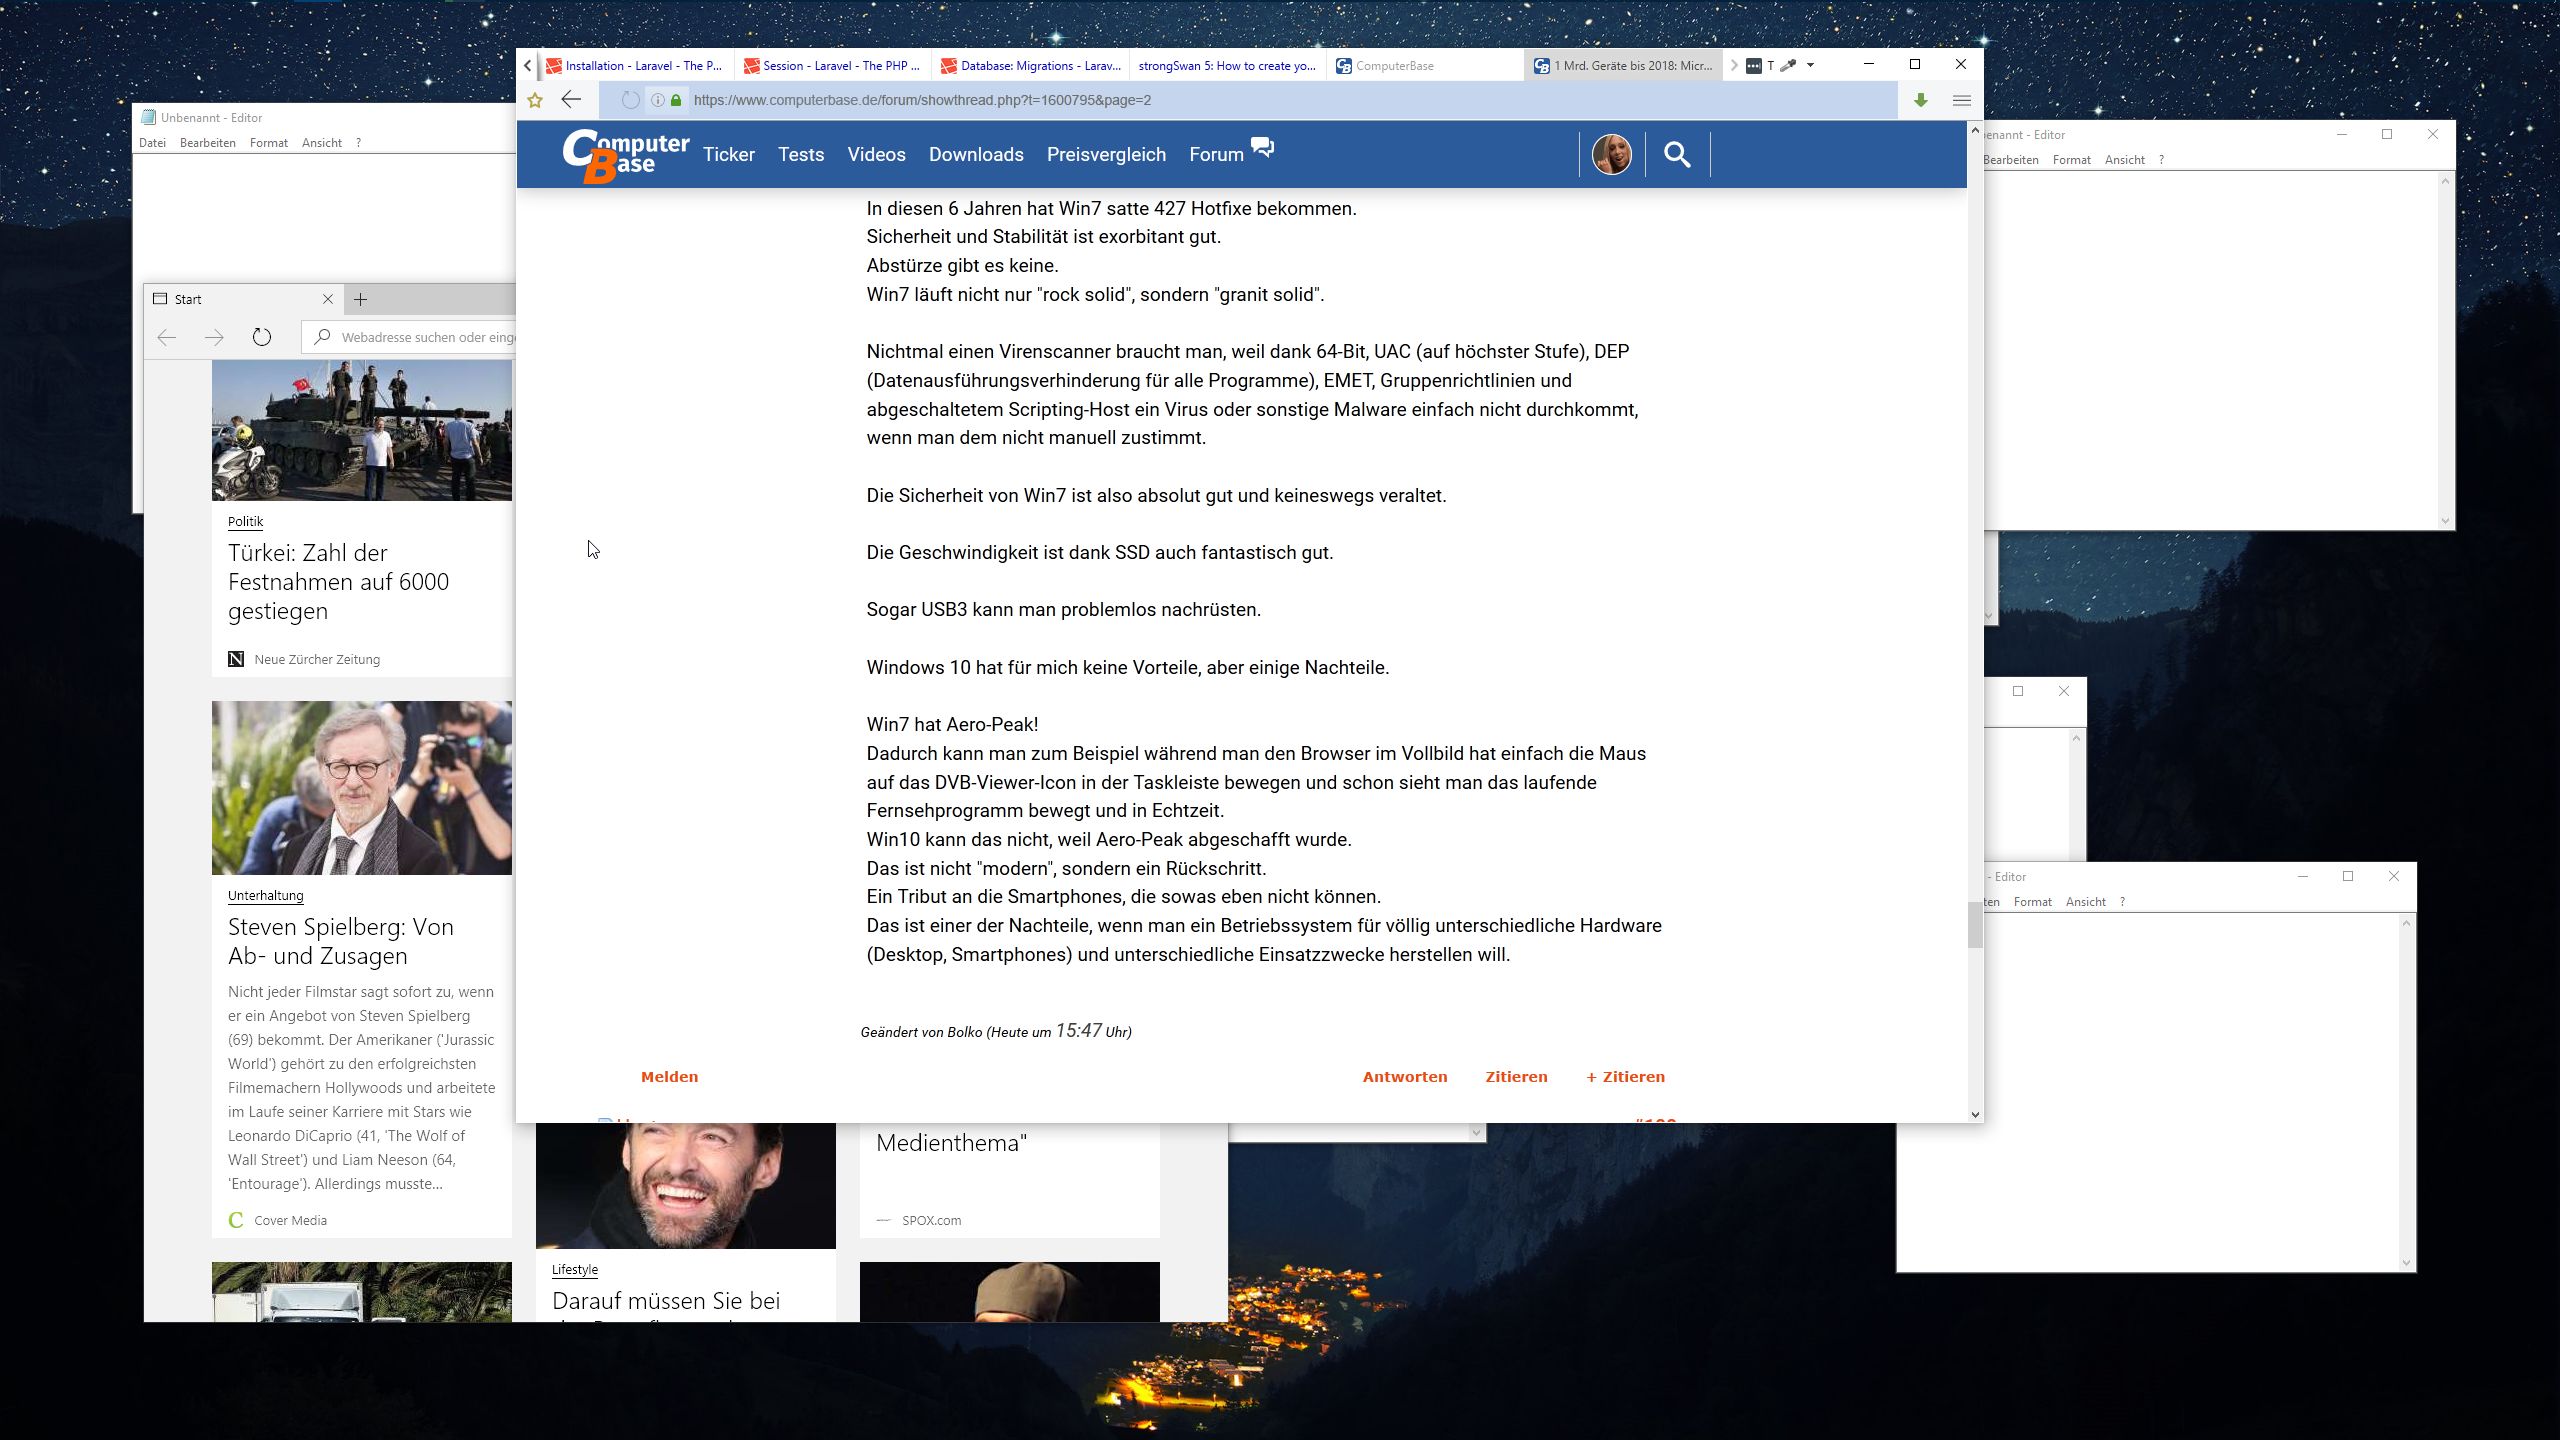The height and width of the screenshot is (1440, 2560).
Task: Click the Edge web address search field
Action: point(425,338)
